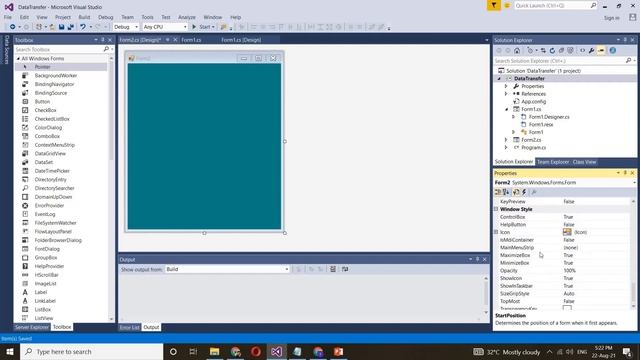Click the Show All Files icon in Solution Explorer

[570, 51]
